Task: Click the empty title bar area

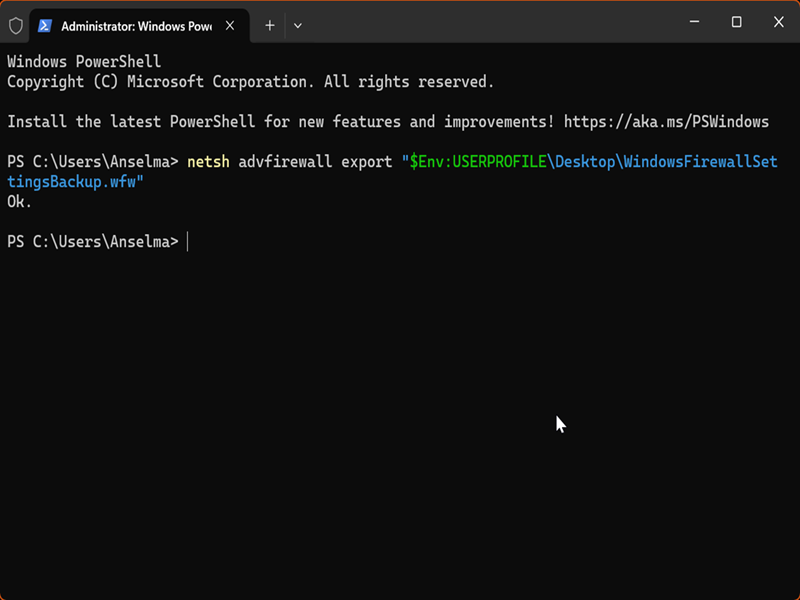Action: 480,22
